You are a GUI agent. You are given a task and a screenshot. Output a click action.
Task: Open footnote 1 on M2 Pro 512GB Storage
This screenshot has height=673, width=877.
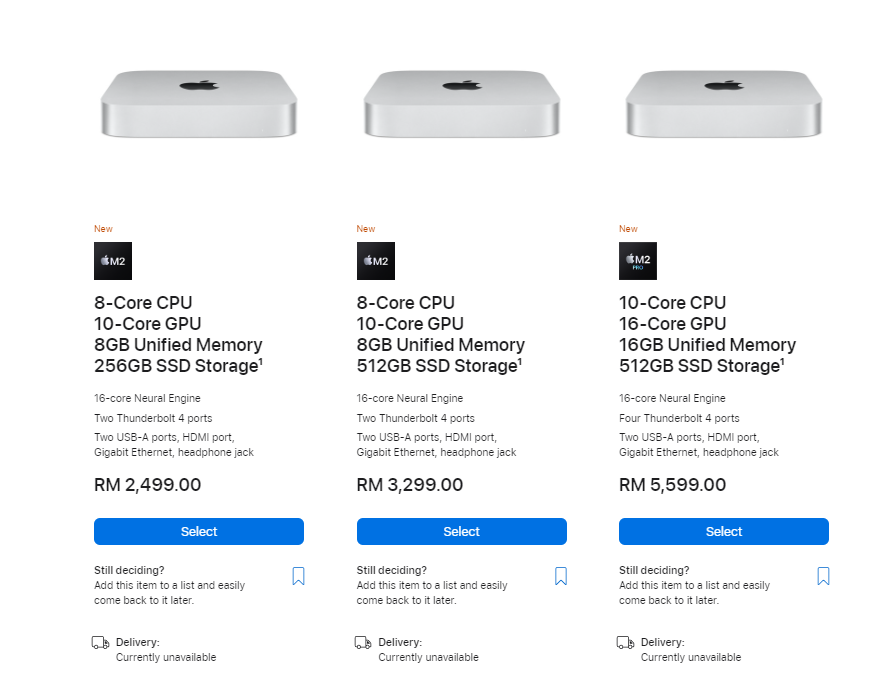click(782, 361)
